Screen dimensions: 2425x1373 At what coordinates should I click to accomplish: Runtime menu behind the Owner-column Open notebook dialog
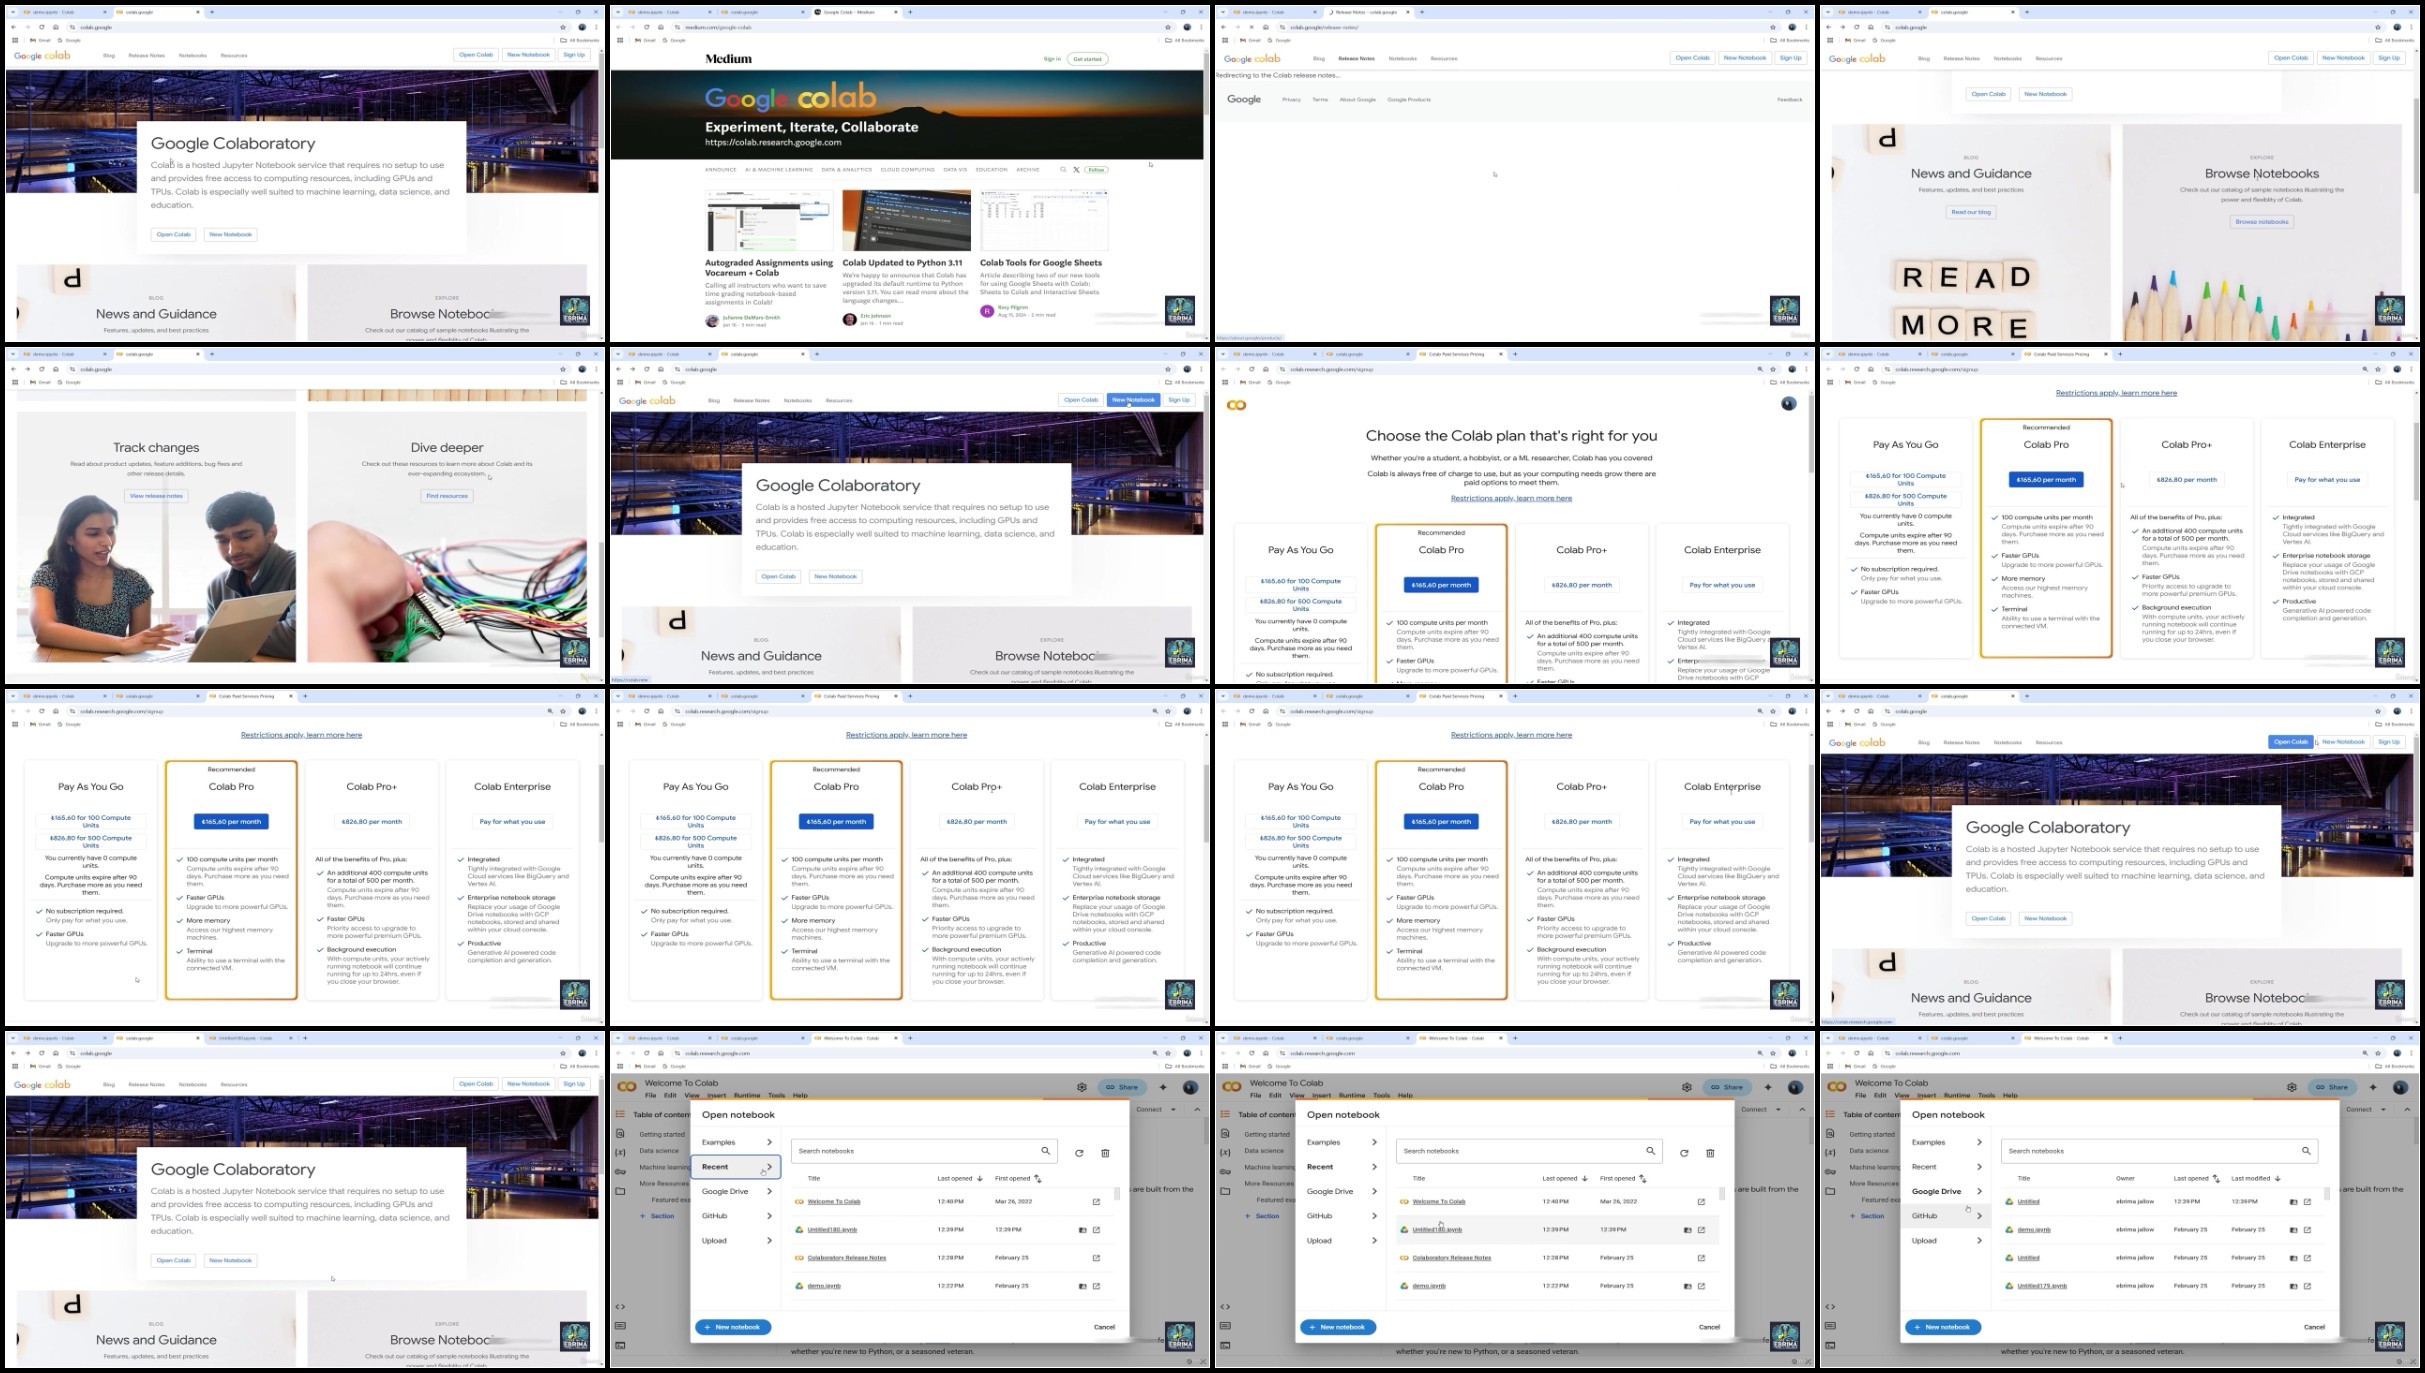[1957, 1096]
